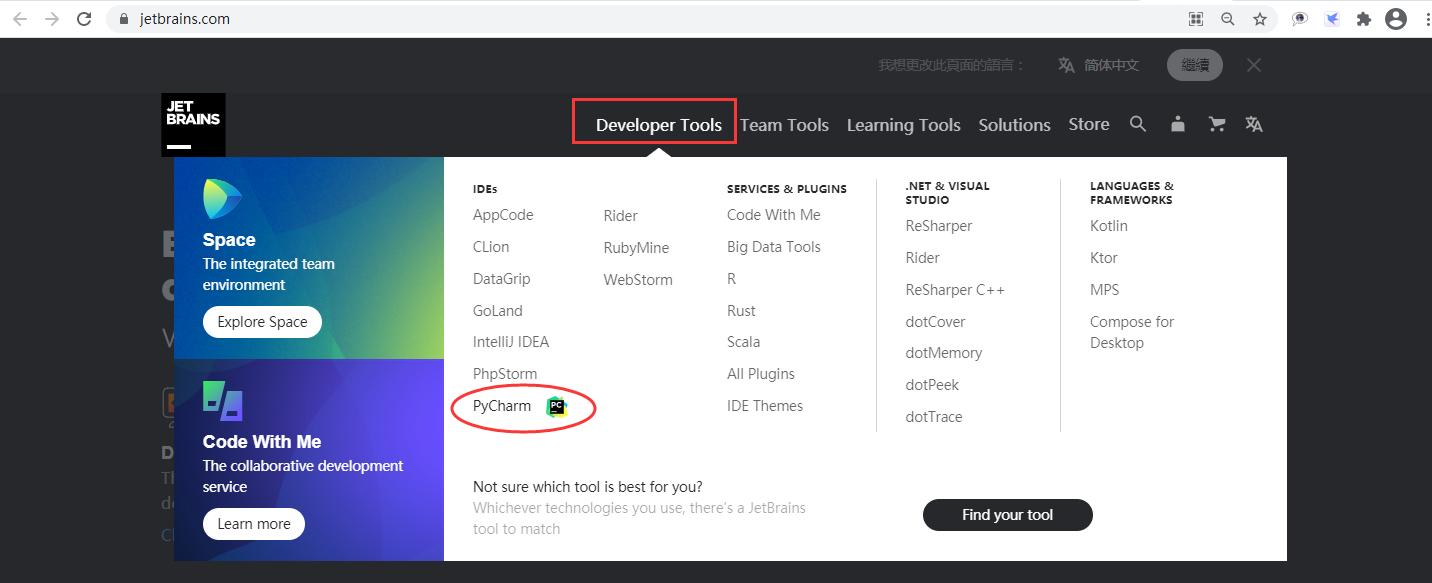
Task: Open the Code With Me plugin link
Action: pyautogui.click(x=774, y=215)
